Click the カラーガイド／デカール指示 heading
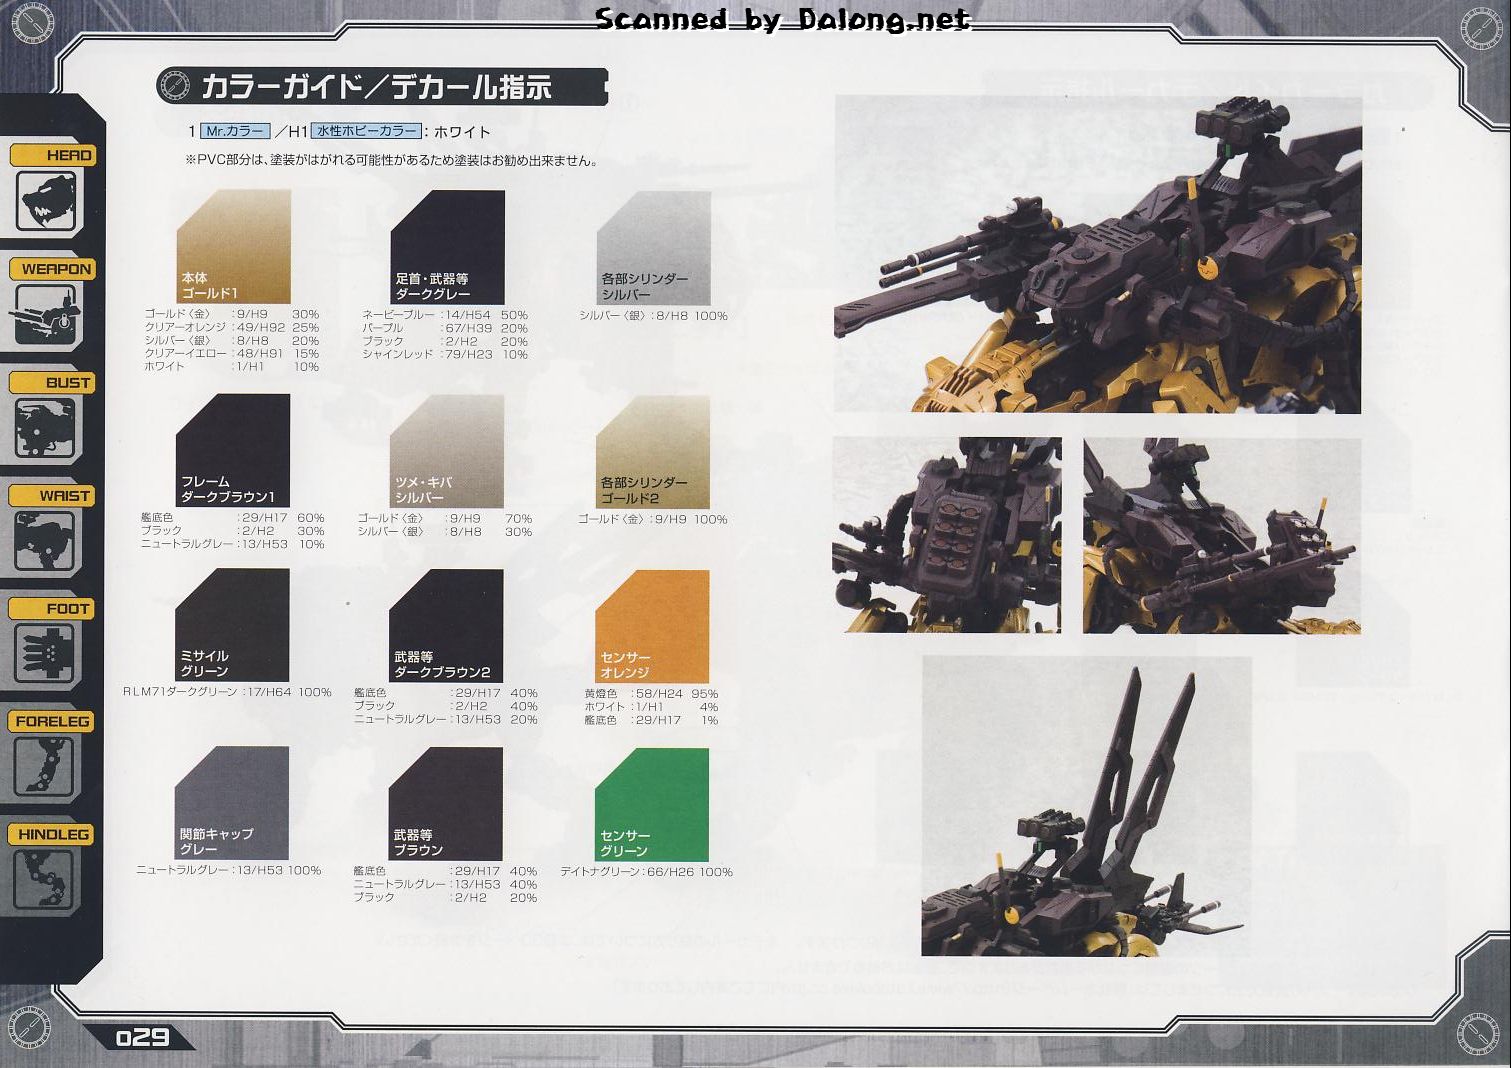Image resolution: width=1511 pixels, height=1068 pixels. 376,87
